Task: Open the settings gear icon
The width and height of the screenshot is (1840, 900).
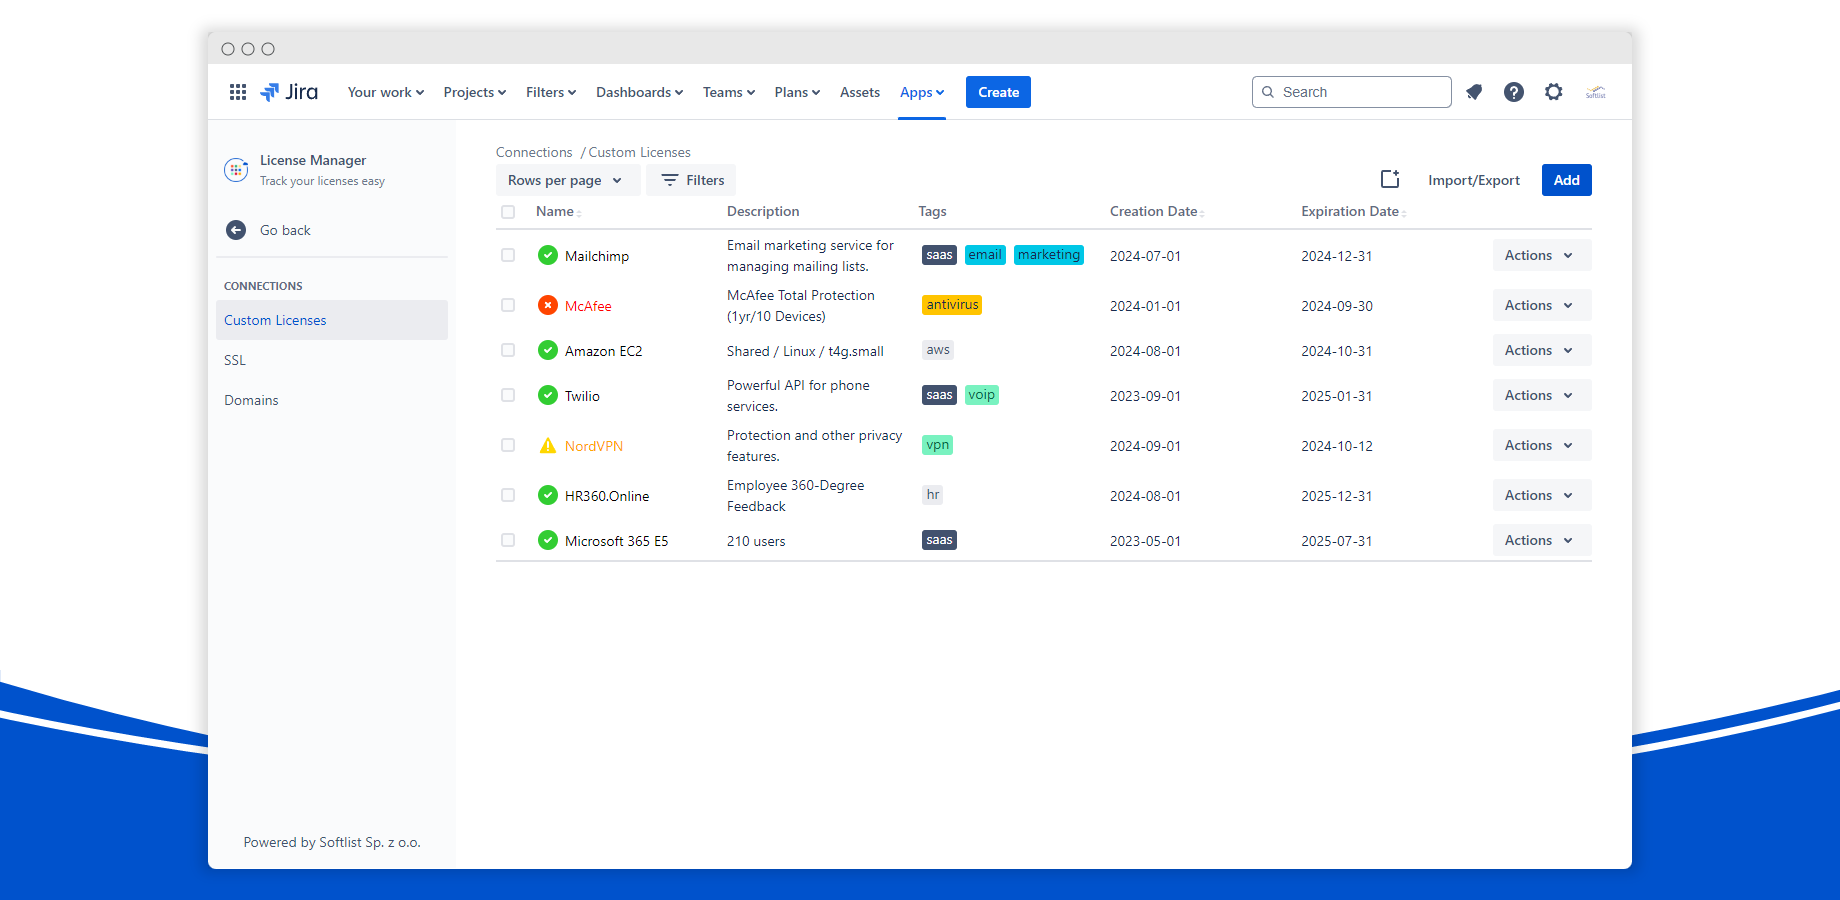Action: pos(1553,92)
